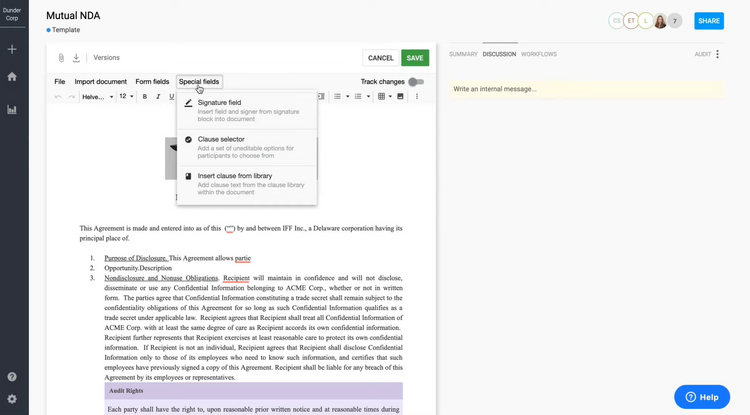Open the Helvetica font family dropdown
The height and width of the screenshot is (415, 750).
(x=98, y=97)
